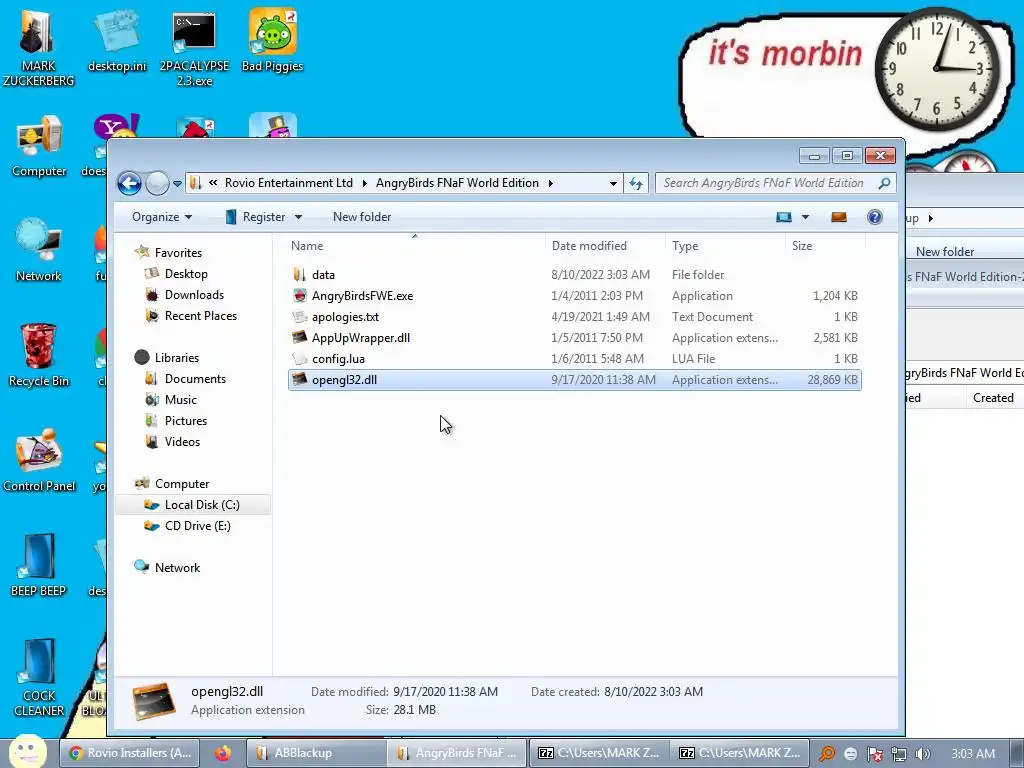1024x768 pixels.
Task: Open CD Drive (E:) in navigation pane
Action: tap(197, 526)
